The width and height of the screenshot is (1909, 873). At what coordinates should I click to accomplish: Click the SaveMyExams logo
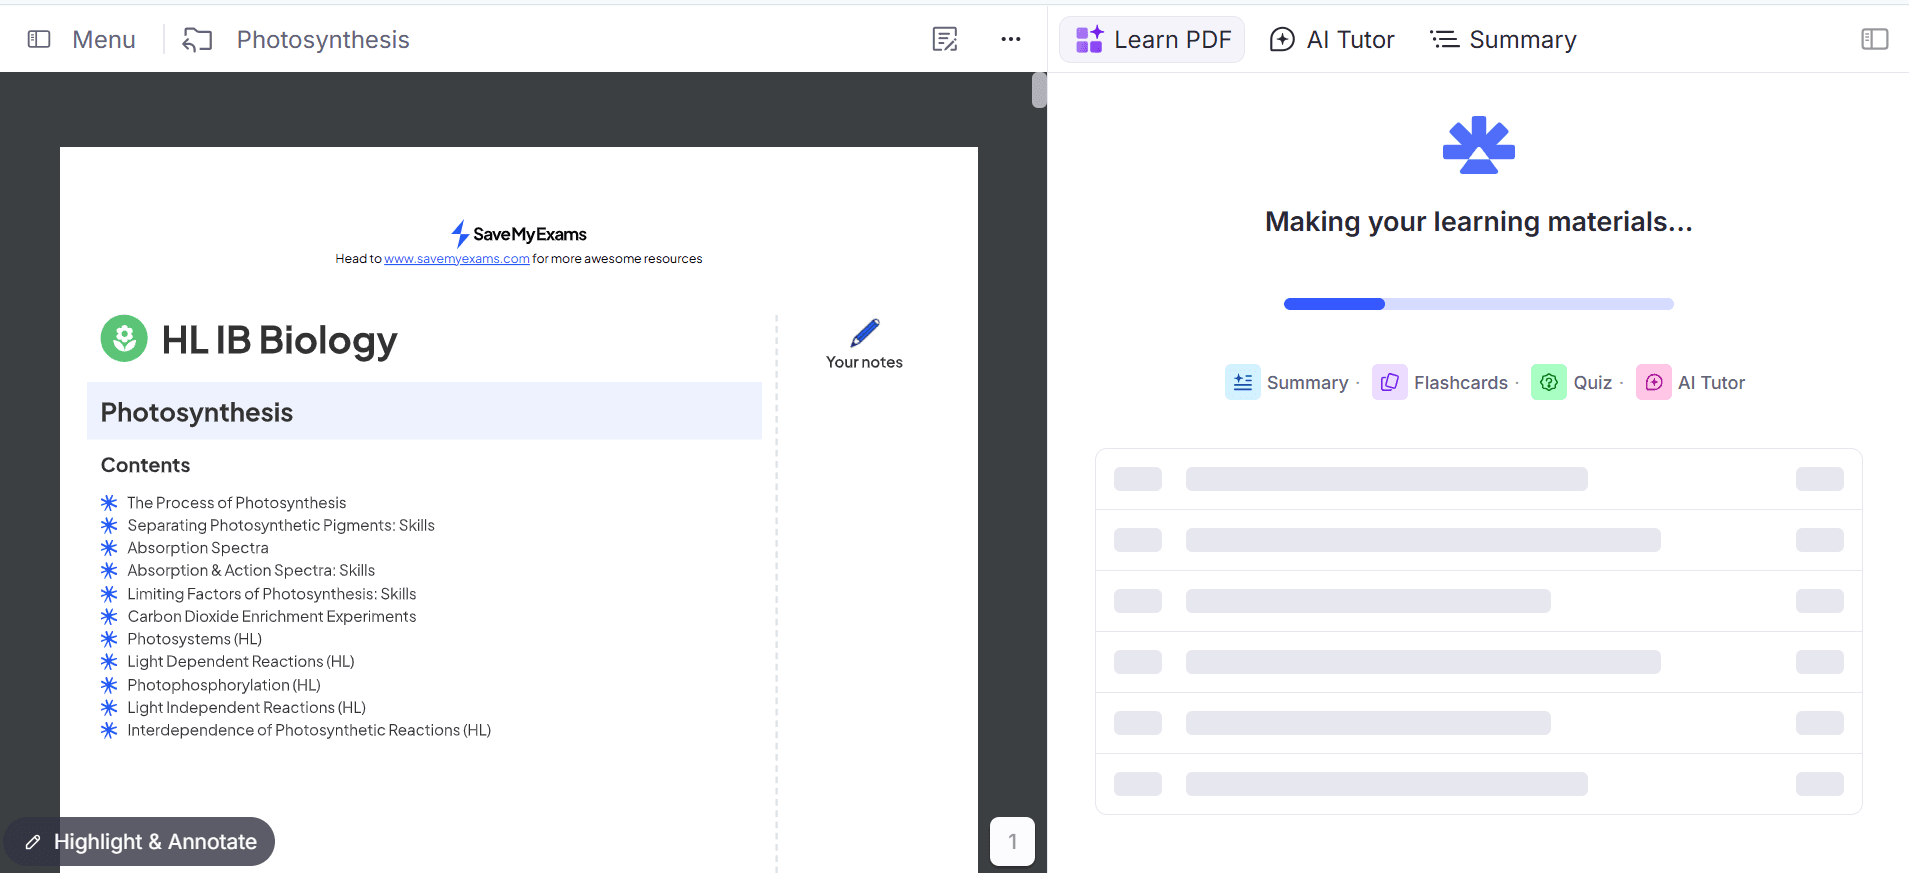[518, 234]
